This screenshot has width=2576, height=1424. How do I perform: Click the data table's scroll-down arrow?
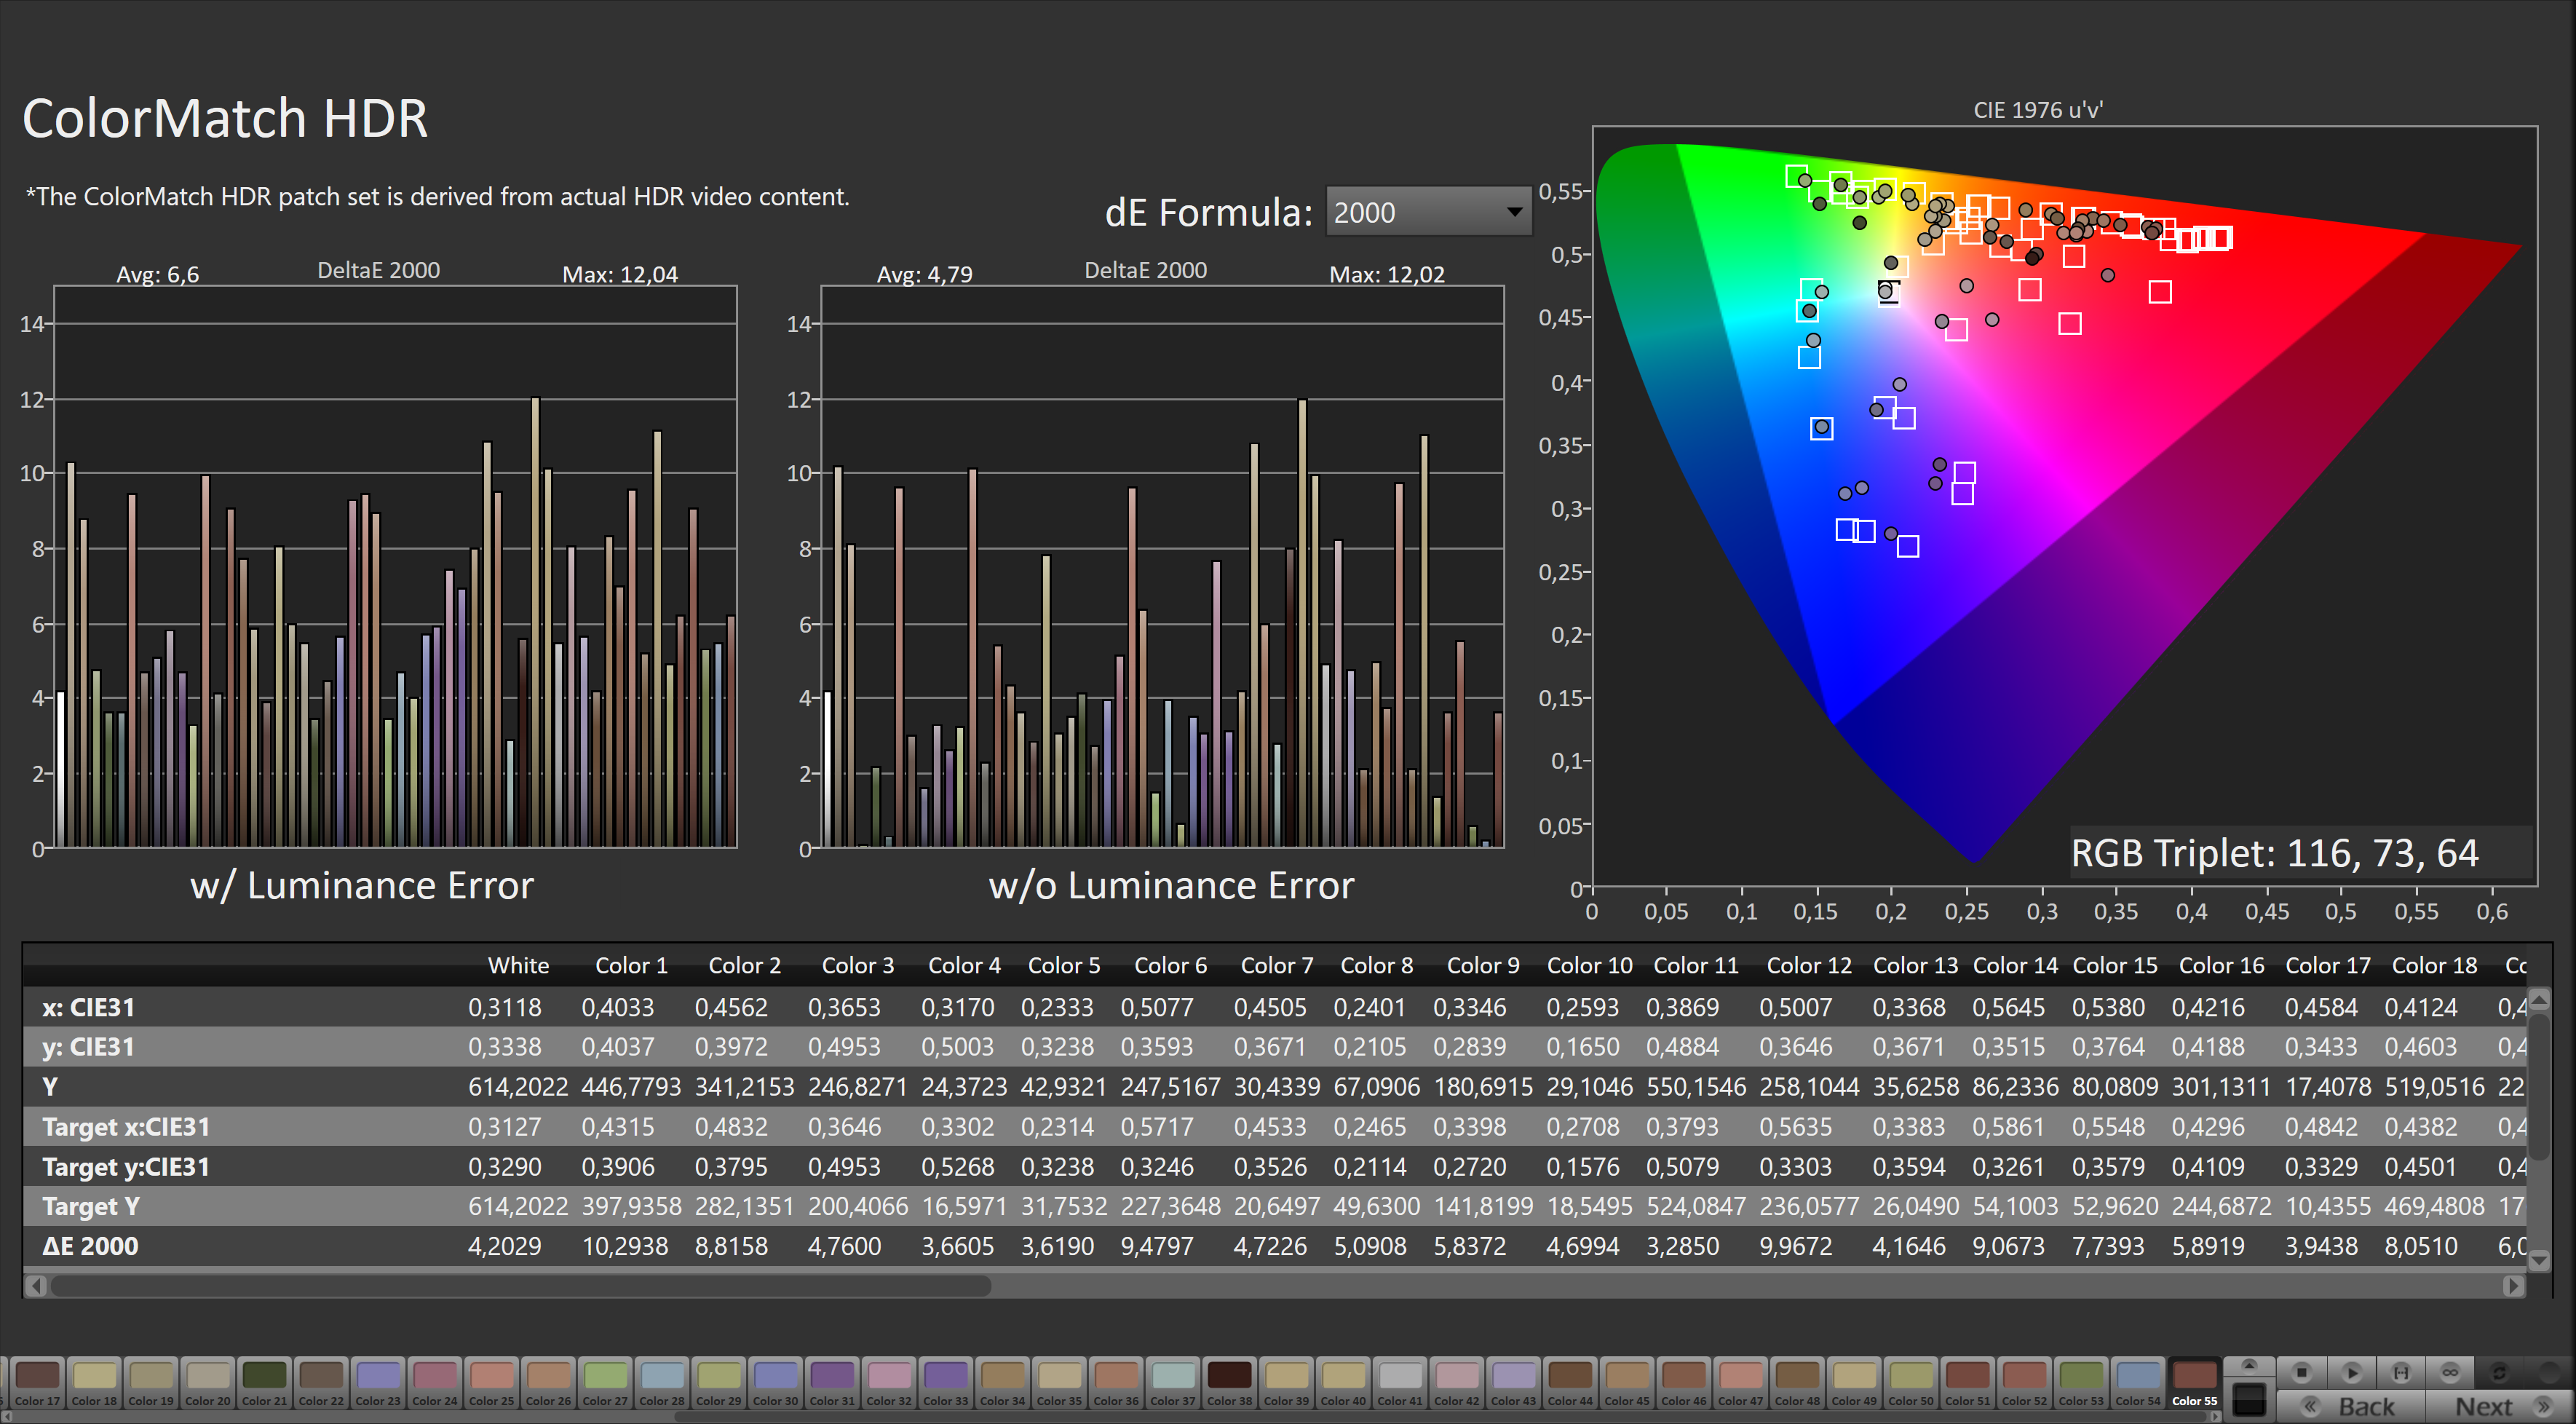point(2539,1261)
